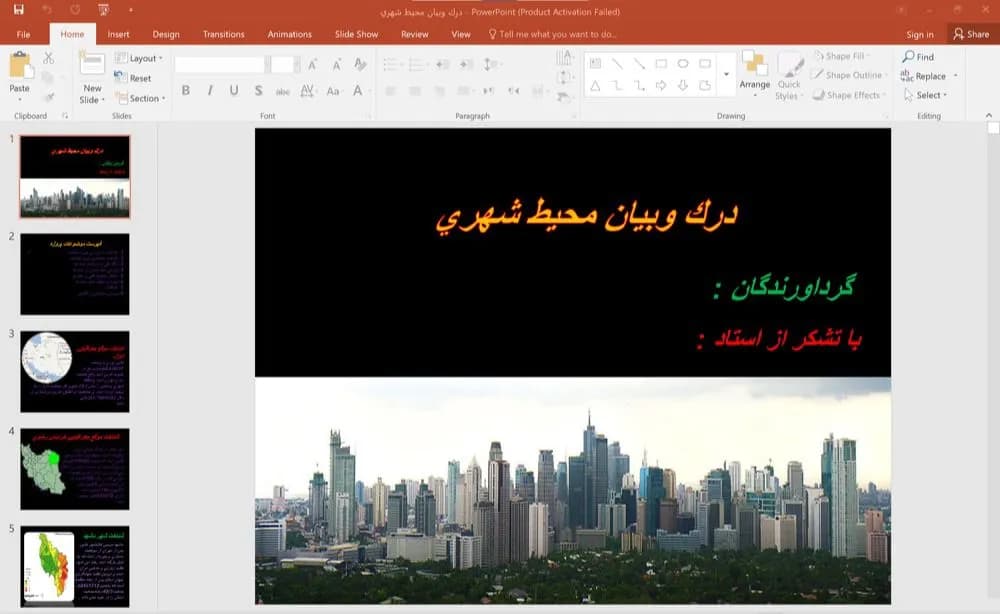Open Quick Styles gallery
The image size is (1000, 614).
(x=789, y=75)
